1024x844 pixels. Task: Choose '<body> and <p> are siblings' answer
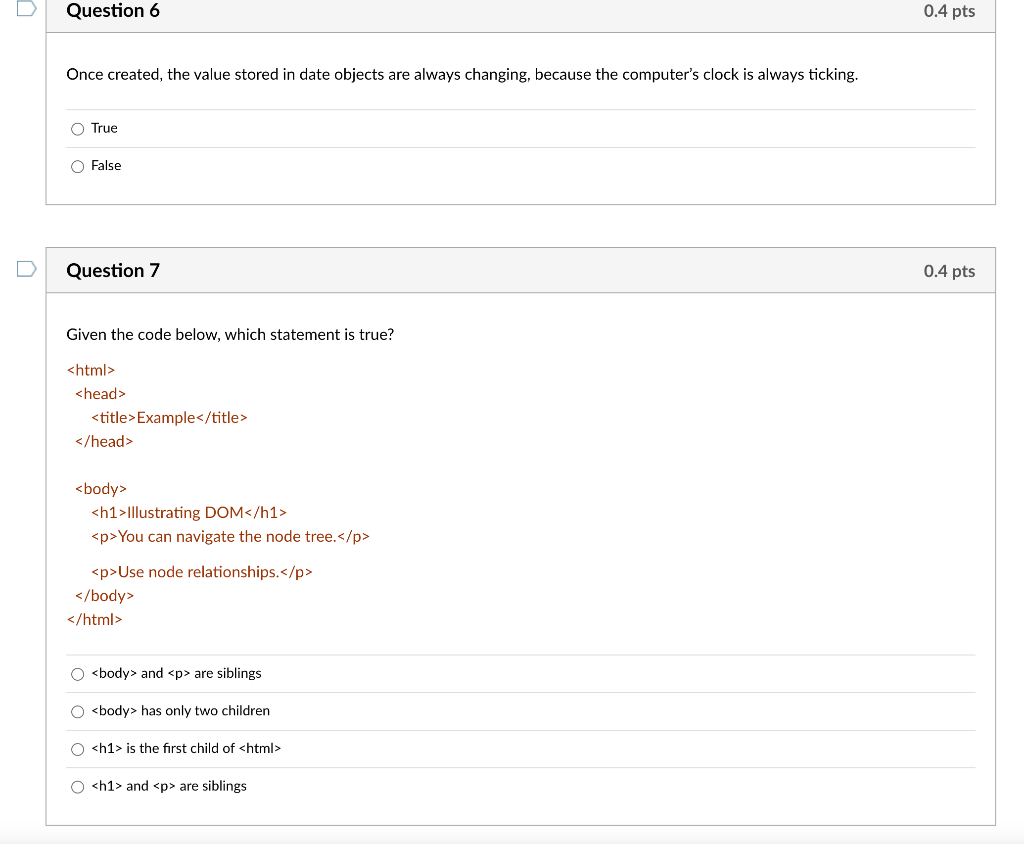(x=77, y=674)
